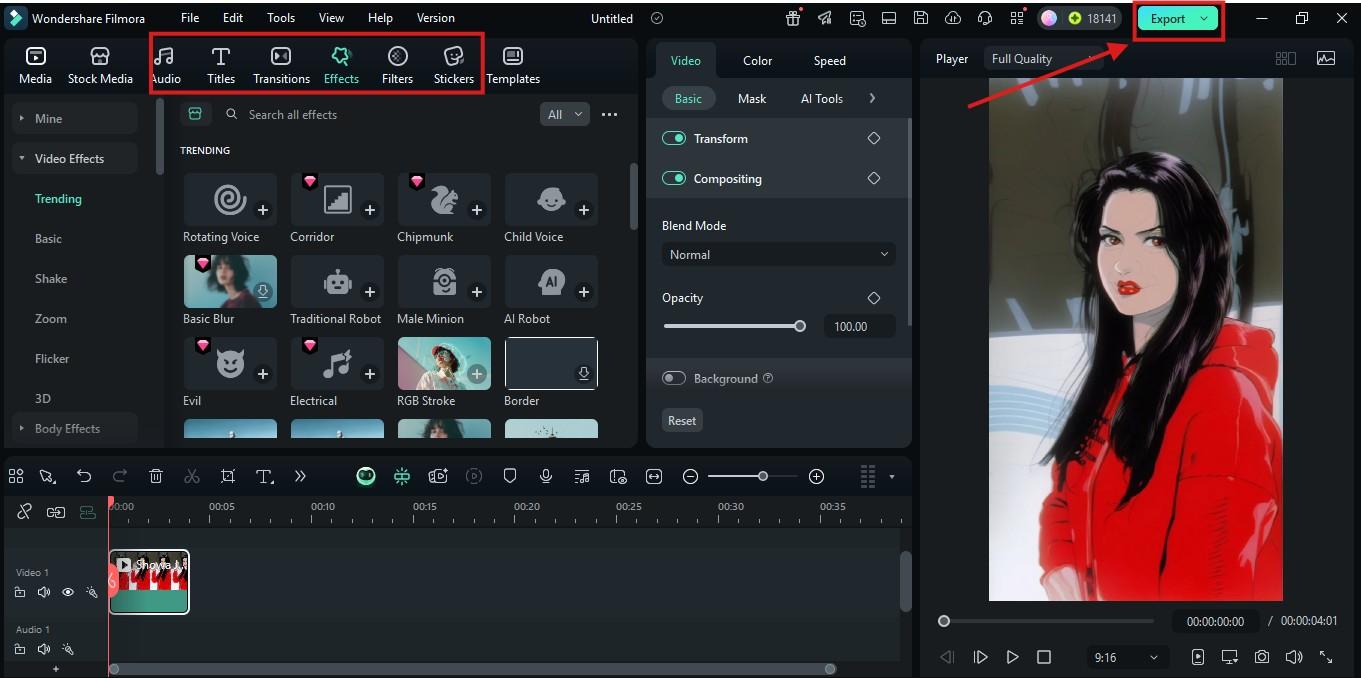The height and width of the screenshot is (678, 1361).
Task: Open the three-dot more options menu
Action: coord(610,115)
